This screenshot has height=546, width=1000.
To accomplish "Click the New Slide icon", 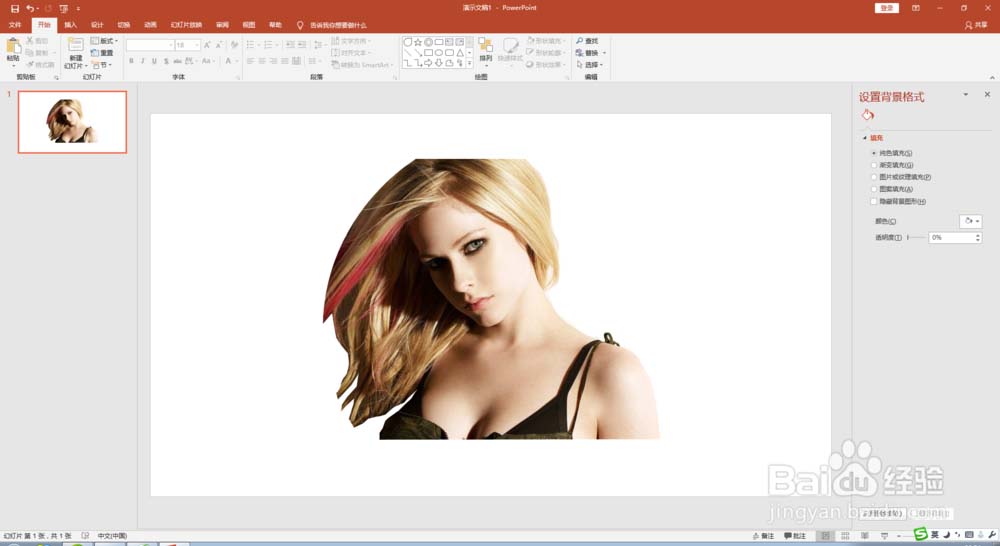I will pyautogui.click(x=76, y=46).
